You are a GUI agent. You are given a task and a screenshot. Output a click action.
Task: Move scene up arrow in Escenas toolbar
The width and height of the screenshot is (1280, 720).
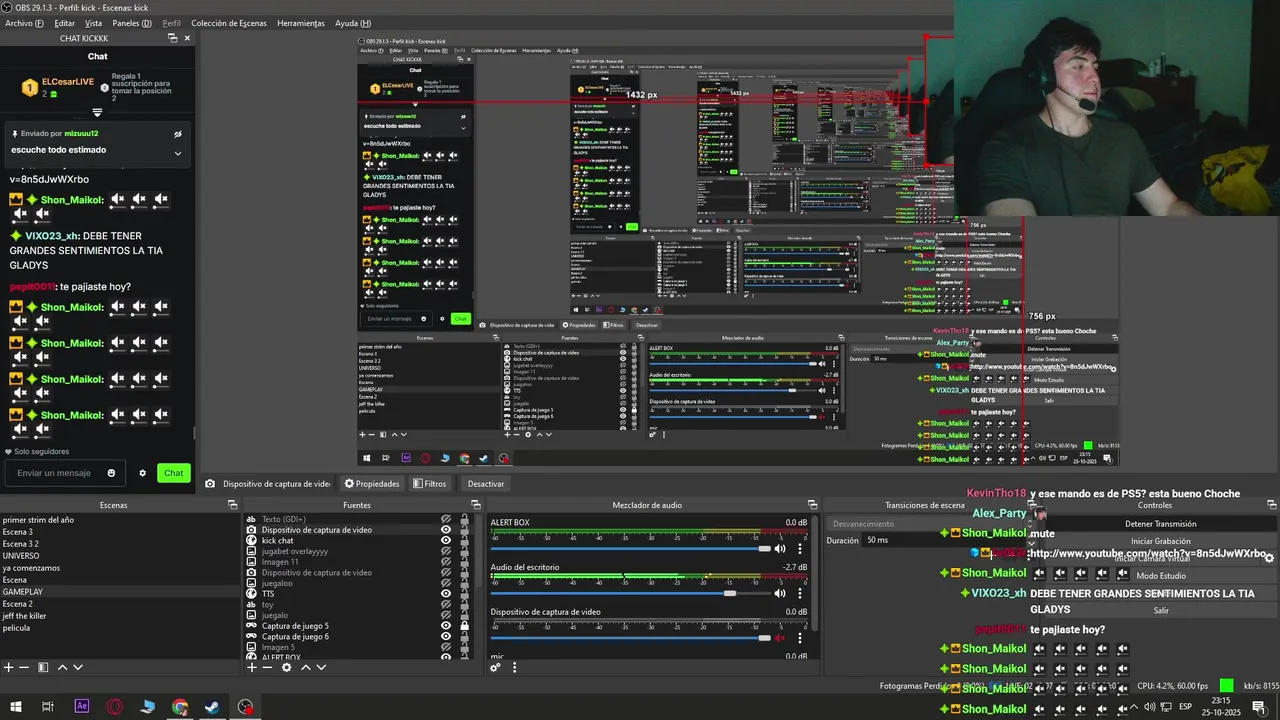point(62,667)
